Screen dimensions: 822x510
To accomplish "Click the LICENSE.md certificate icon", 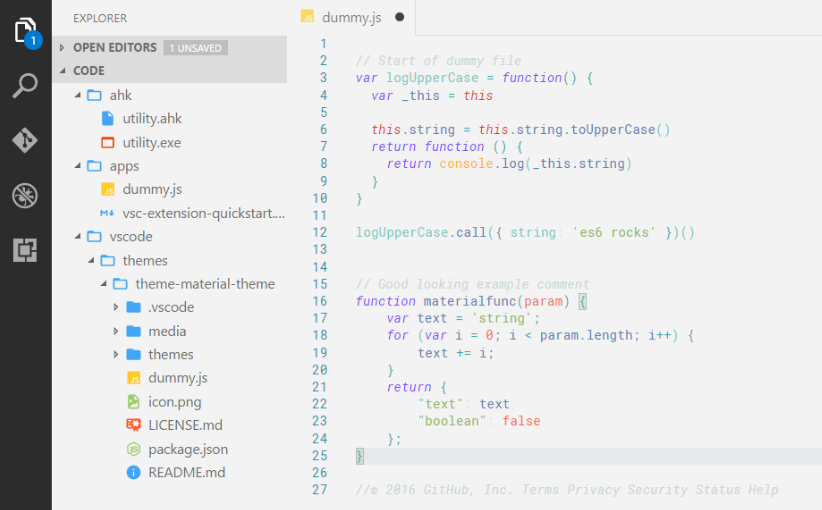I will click(x=134, y=425).
